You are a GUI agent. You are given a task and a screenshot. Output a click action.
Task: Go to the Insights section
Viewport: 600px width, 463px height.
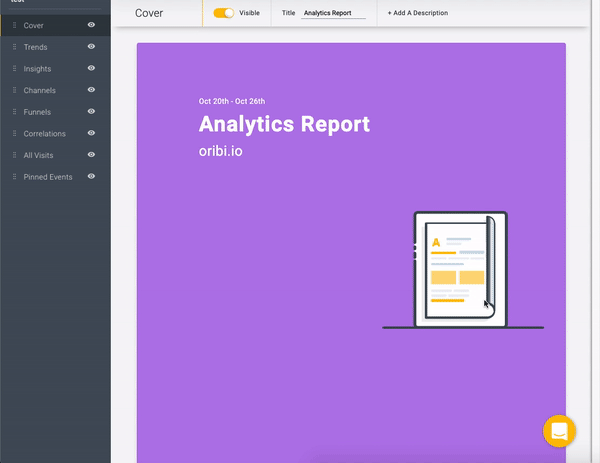coord(55,68)
